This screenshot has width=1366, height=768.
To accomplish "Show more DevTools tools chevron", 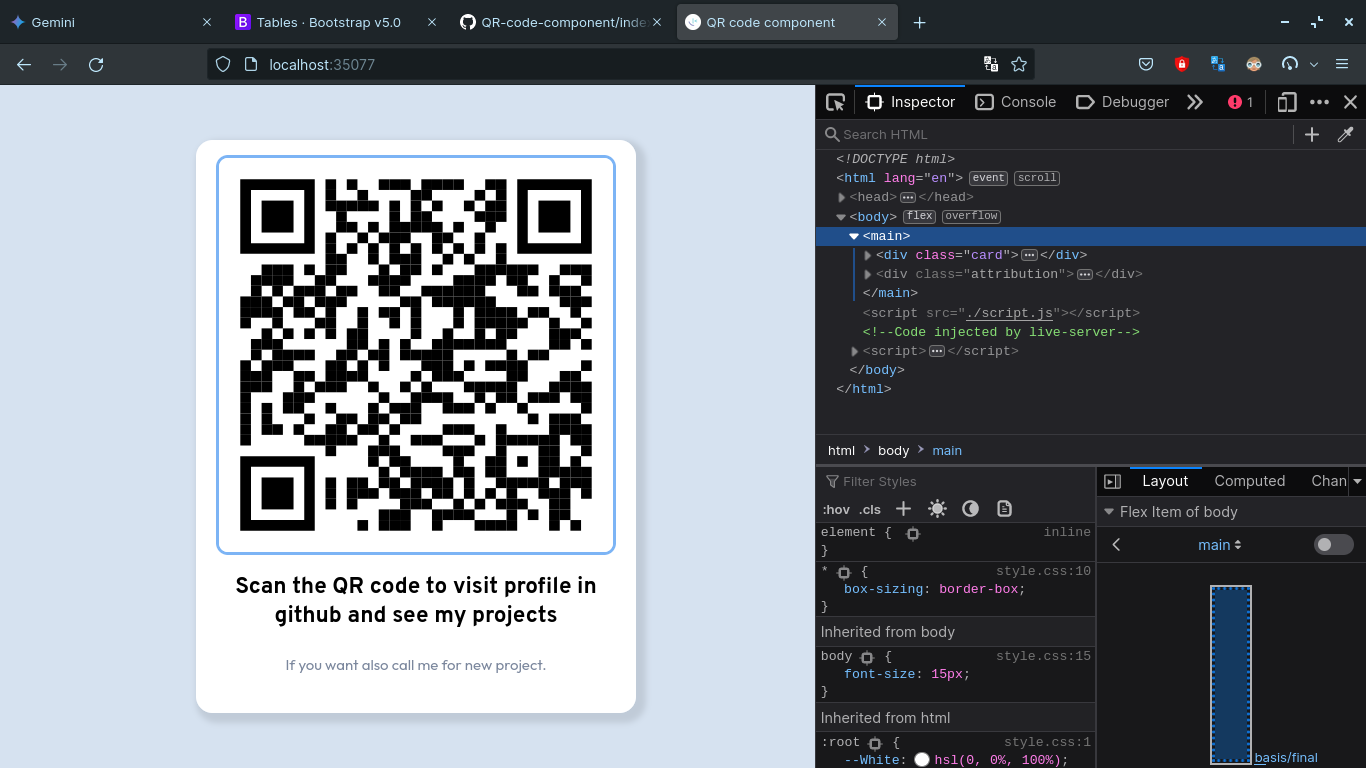I will pyautogui.click(x=1194, y=102).
